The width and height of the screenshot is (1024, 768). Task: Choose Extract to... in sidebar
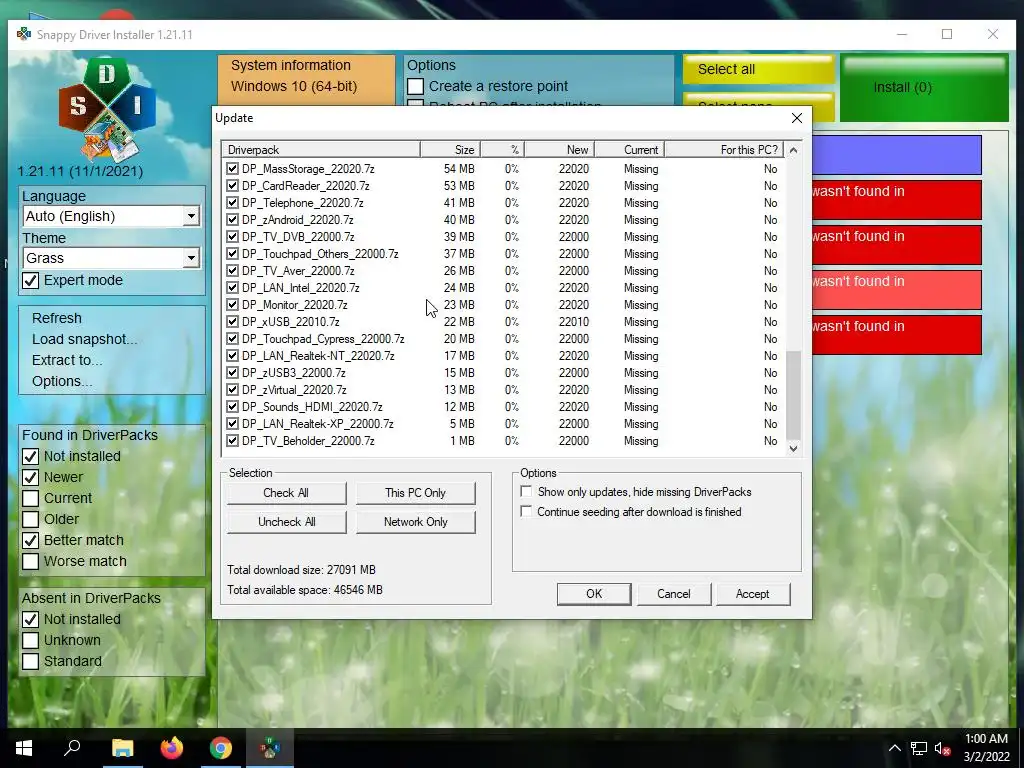[67, 360]
